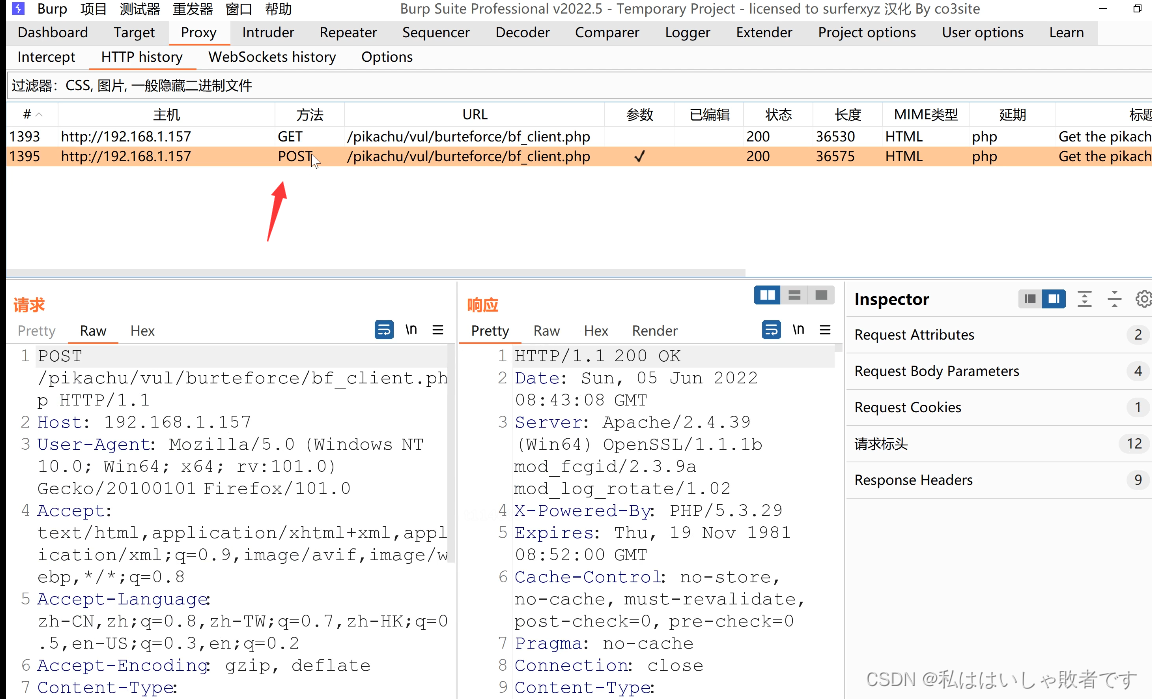The height and width of the screenshot is (699, 1152).
Task: Select request Pretty view tab
Action: pos(37,331)
